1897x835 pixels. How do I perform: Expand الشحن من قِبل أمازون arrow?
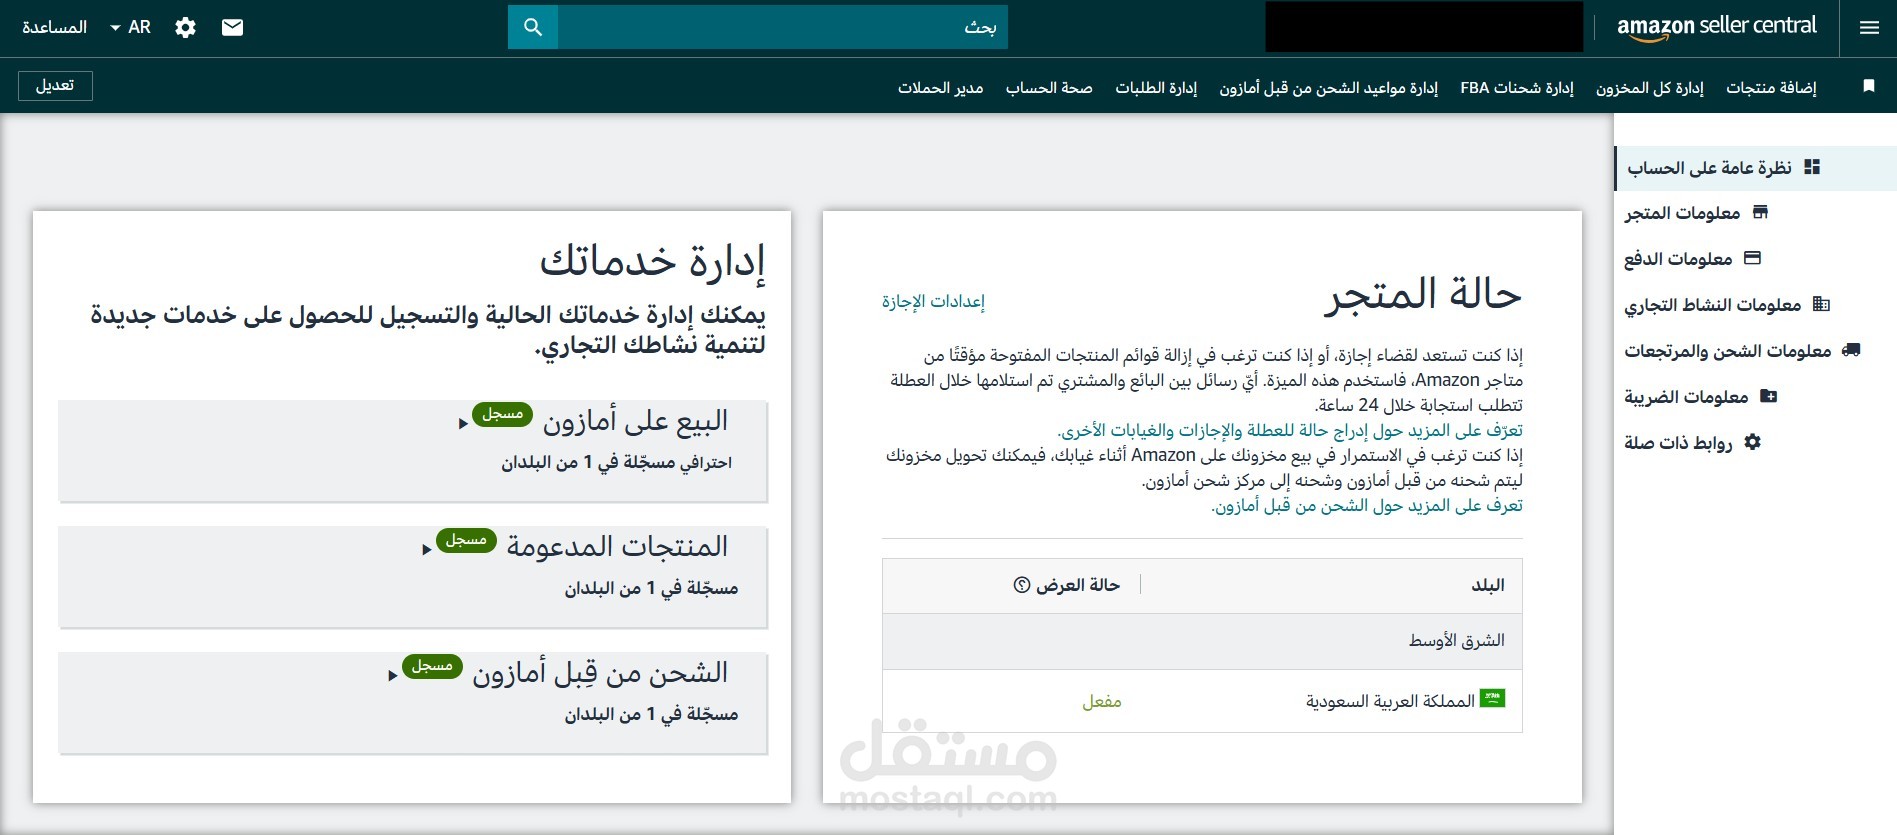point(393,676)
